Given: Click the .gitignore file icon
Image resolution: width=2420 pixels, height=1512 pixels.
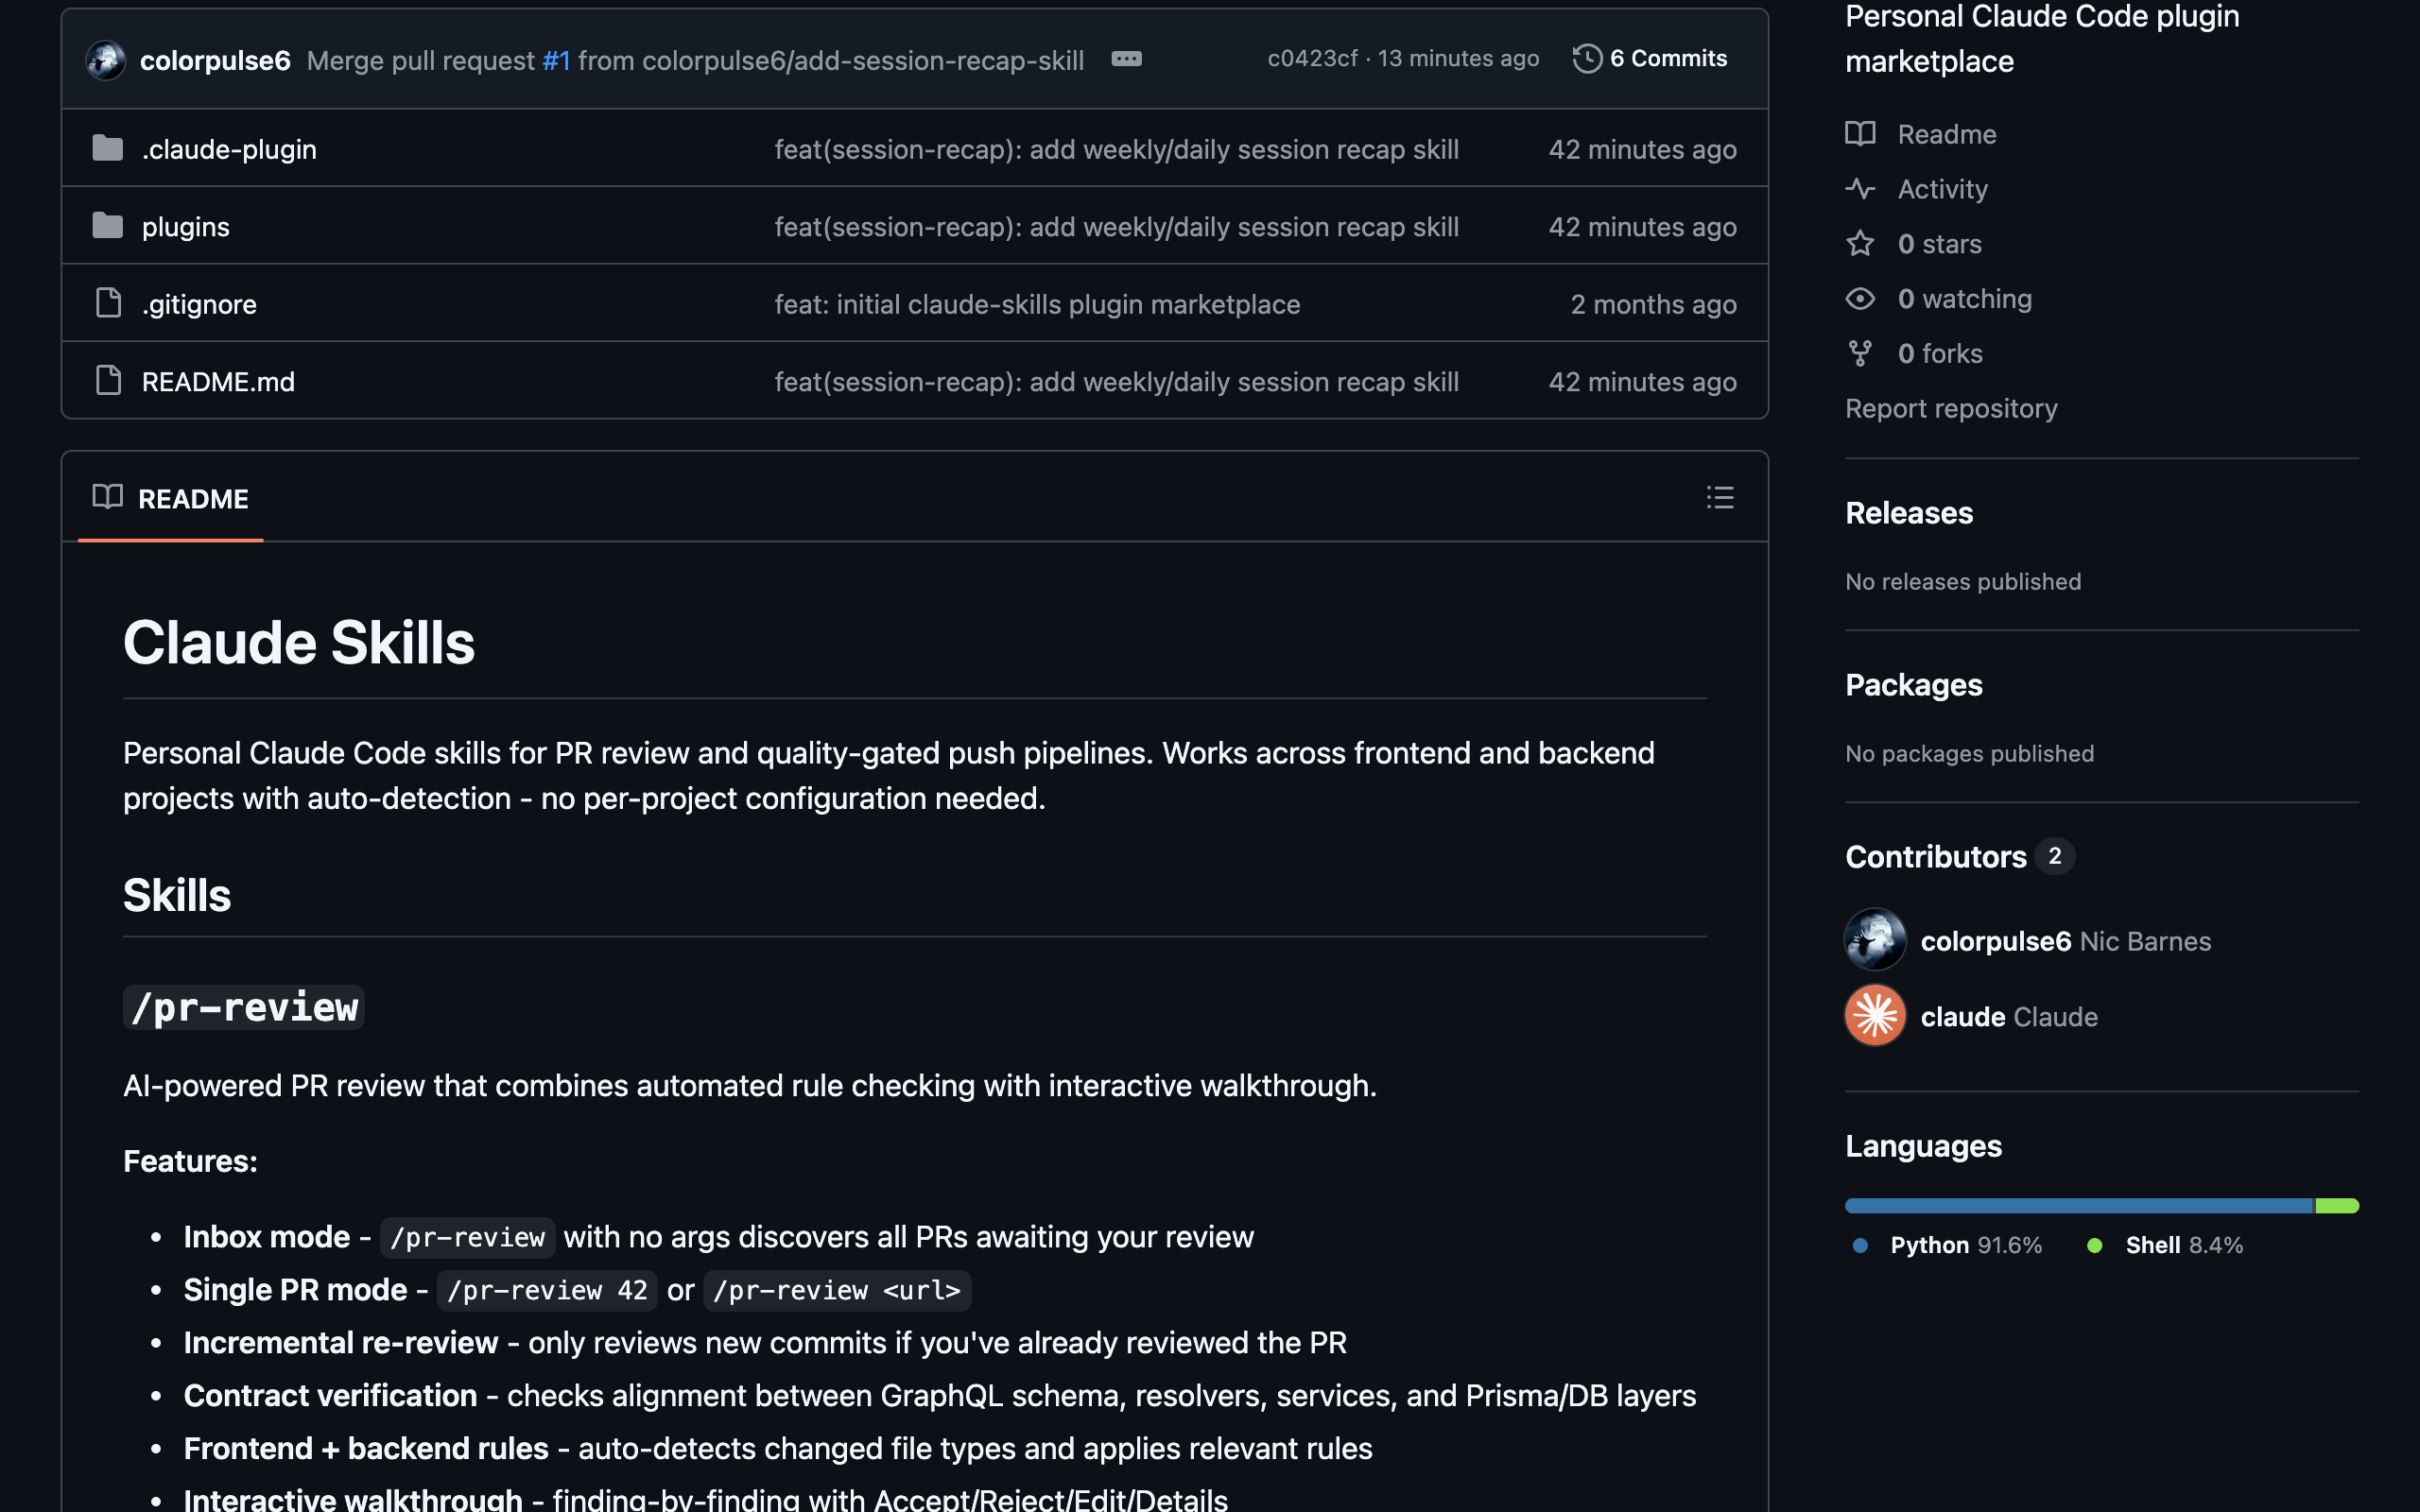Looking at the screenshot, I should 108,303.
